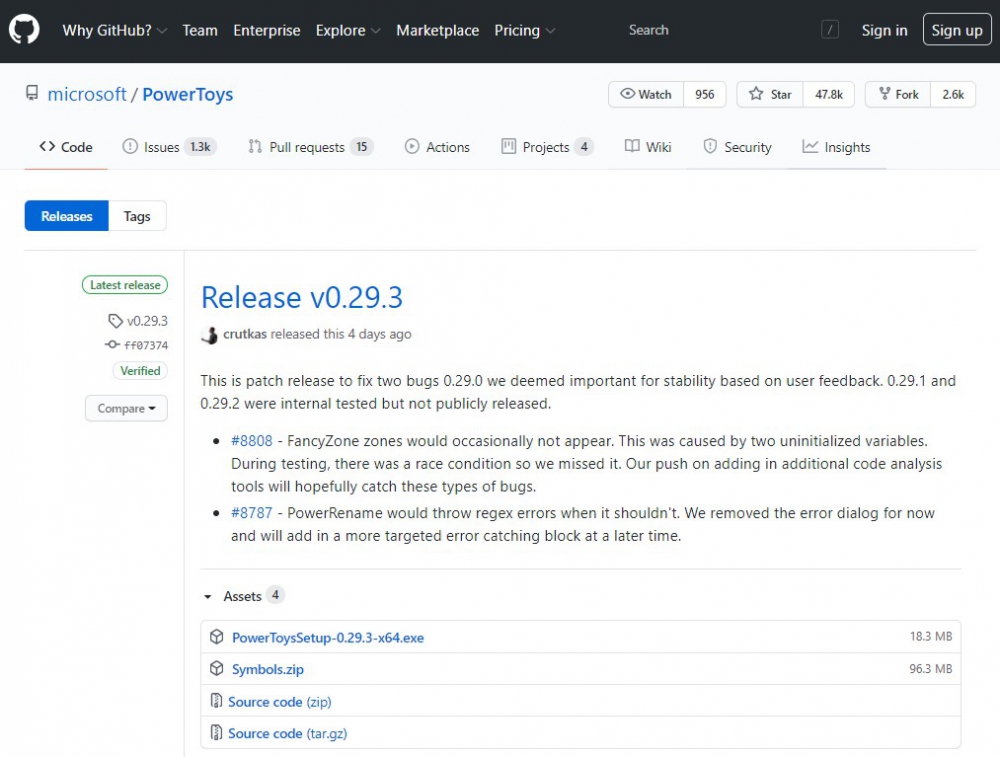Switch to the Code tab

click(66, 147)
